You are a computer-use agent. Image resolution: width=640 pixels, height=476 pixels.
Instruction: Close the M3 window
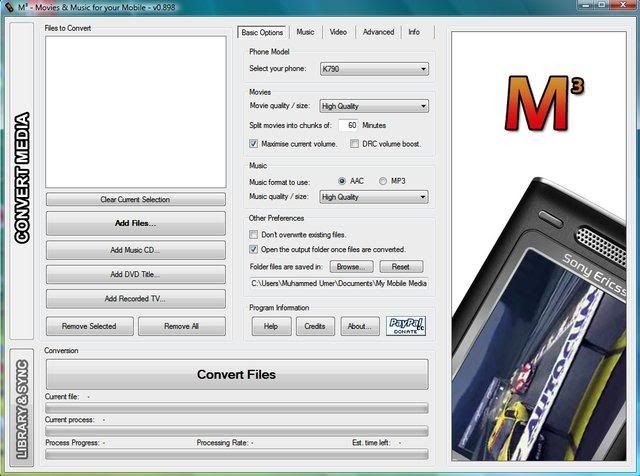623,5
